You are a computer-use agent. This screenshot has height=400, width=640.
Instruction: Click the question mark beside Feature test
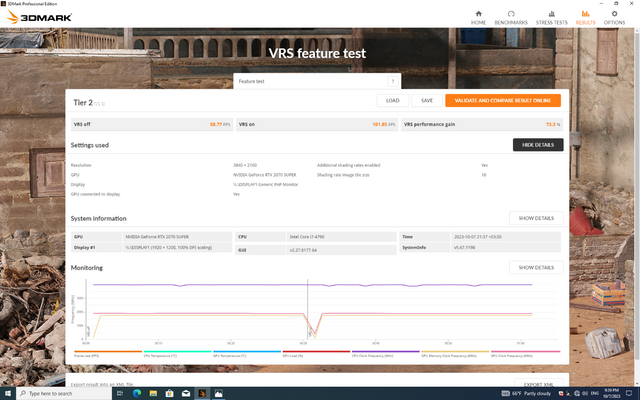click(x=392, y=81)
